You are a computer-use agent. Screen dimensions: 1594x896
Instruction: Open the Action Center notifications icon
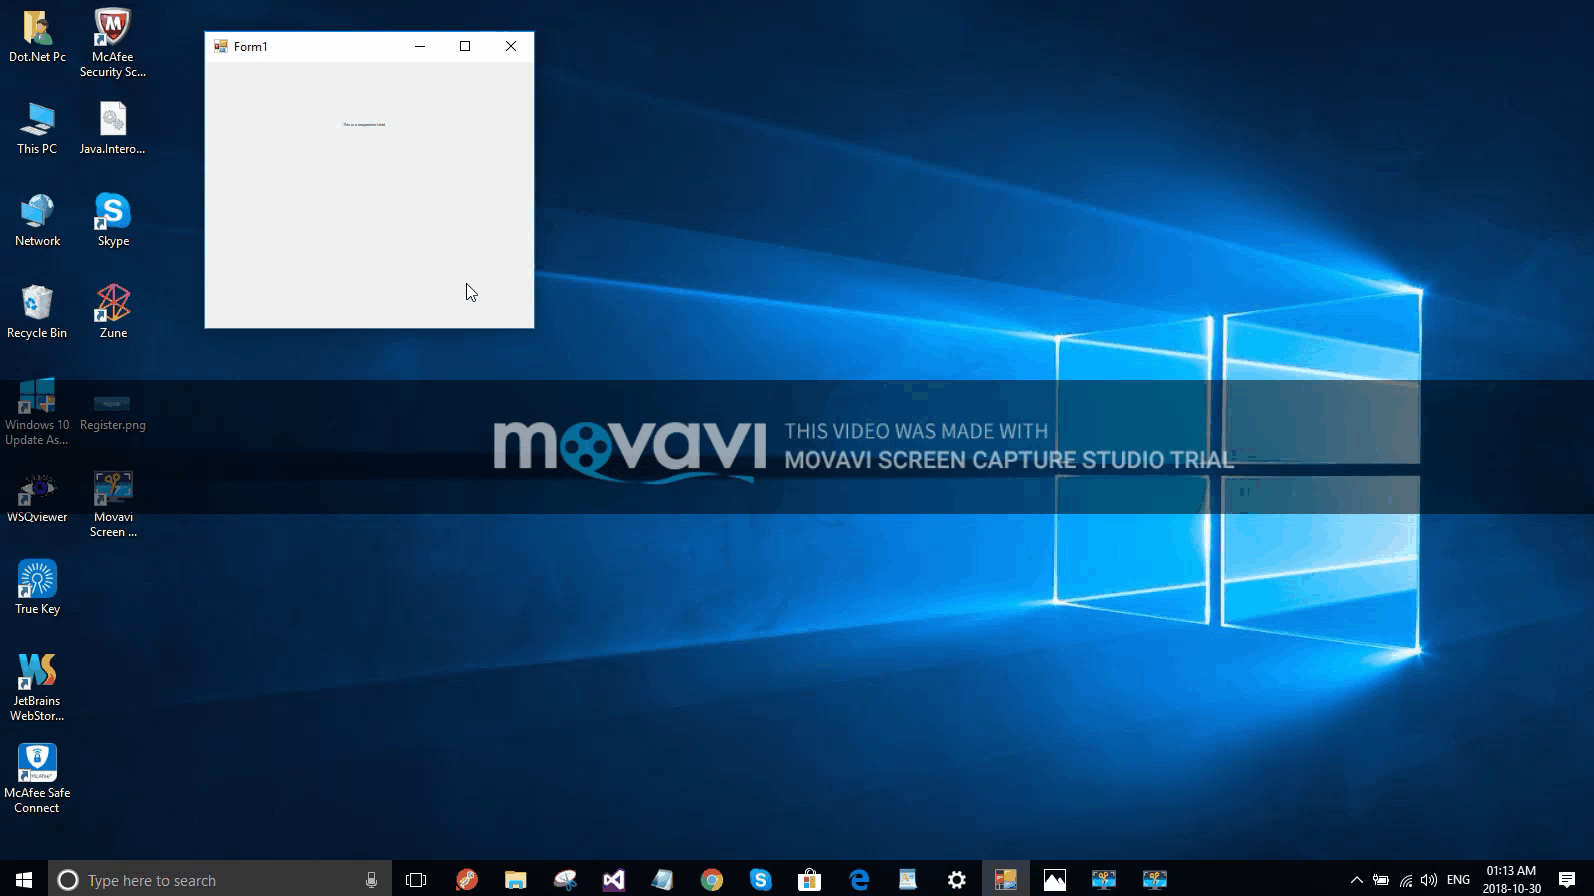click(1567, 880)
